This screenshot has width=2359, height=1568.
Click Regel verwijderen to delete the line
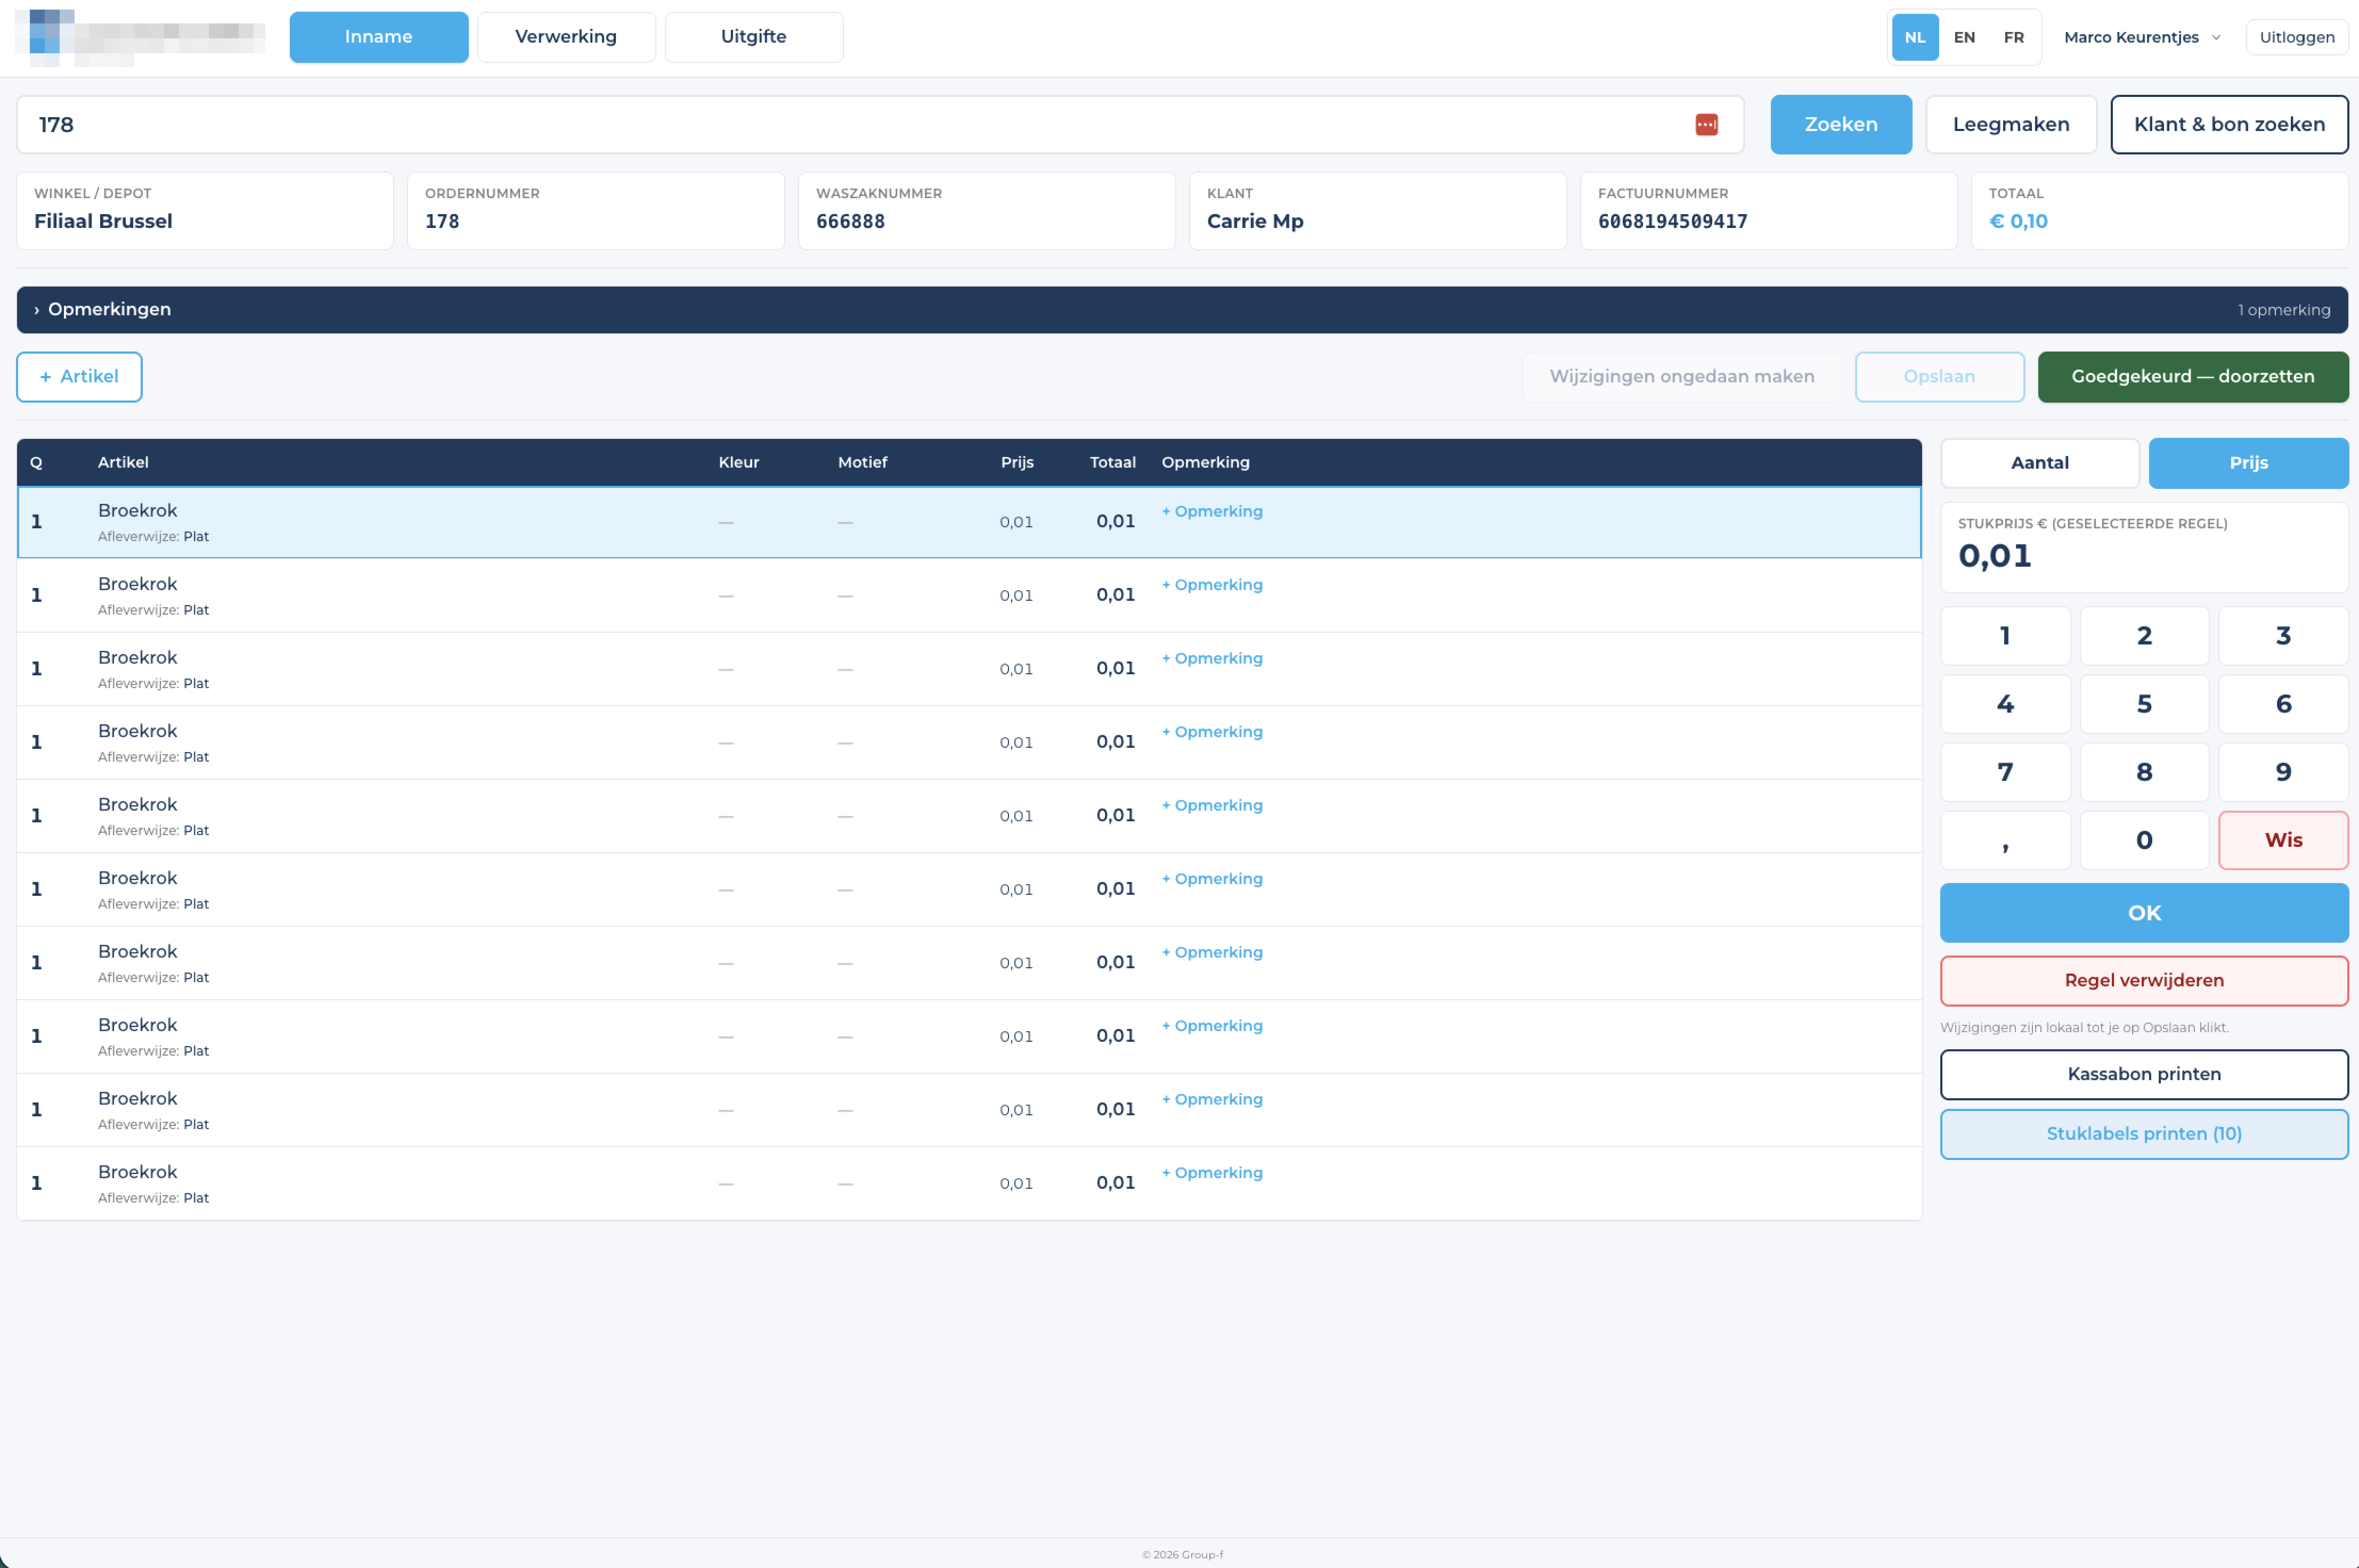pyautogui.click(x=2144, y=981)
